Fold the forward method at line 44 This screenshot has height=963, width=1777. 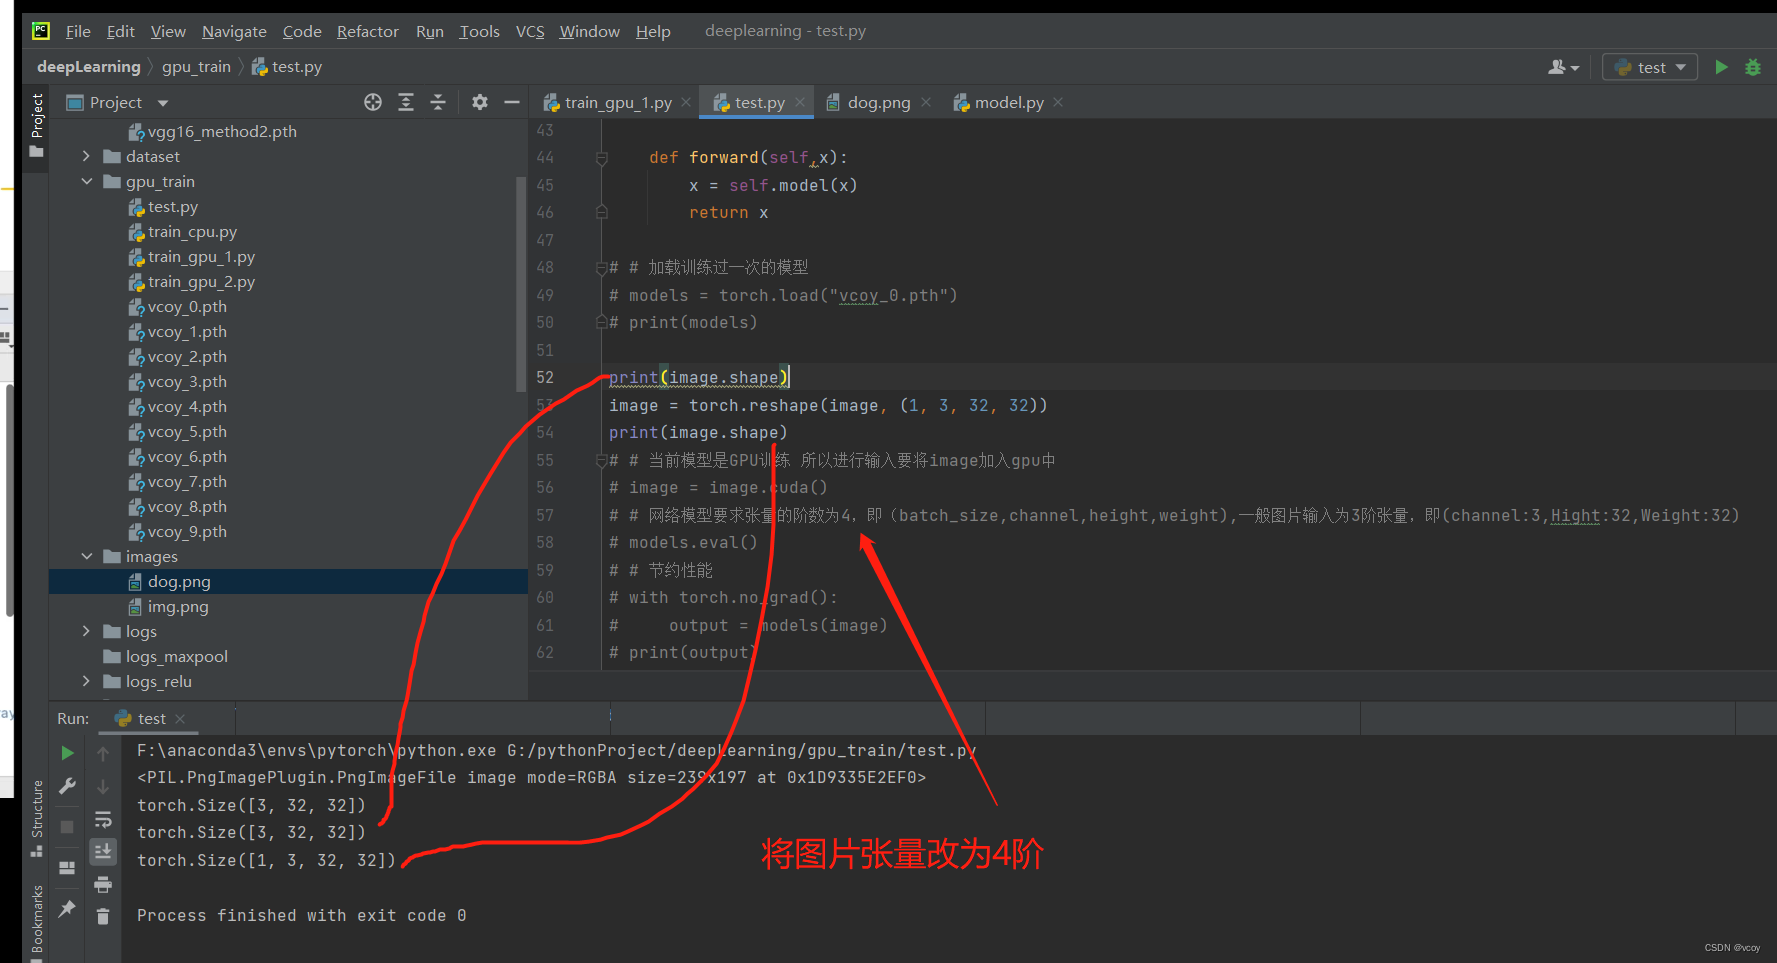point(602,158)
